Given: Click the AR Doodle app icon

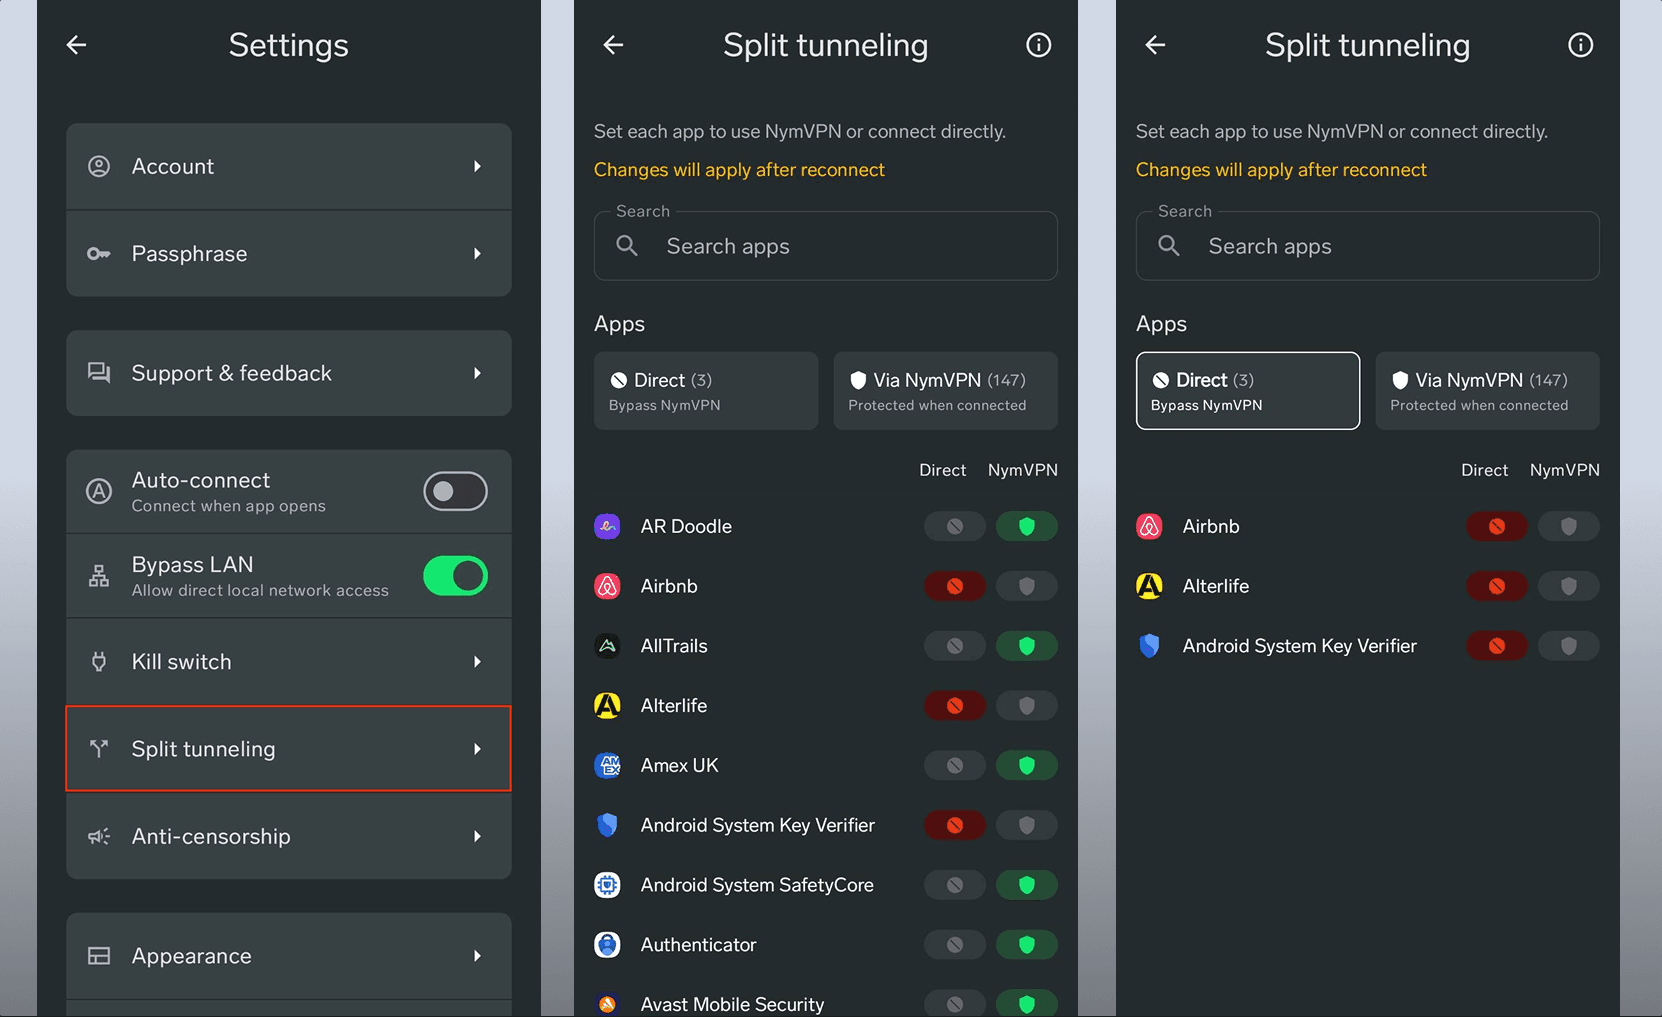Looking at the screenshot, I should tap(607, 526).
